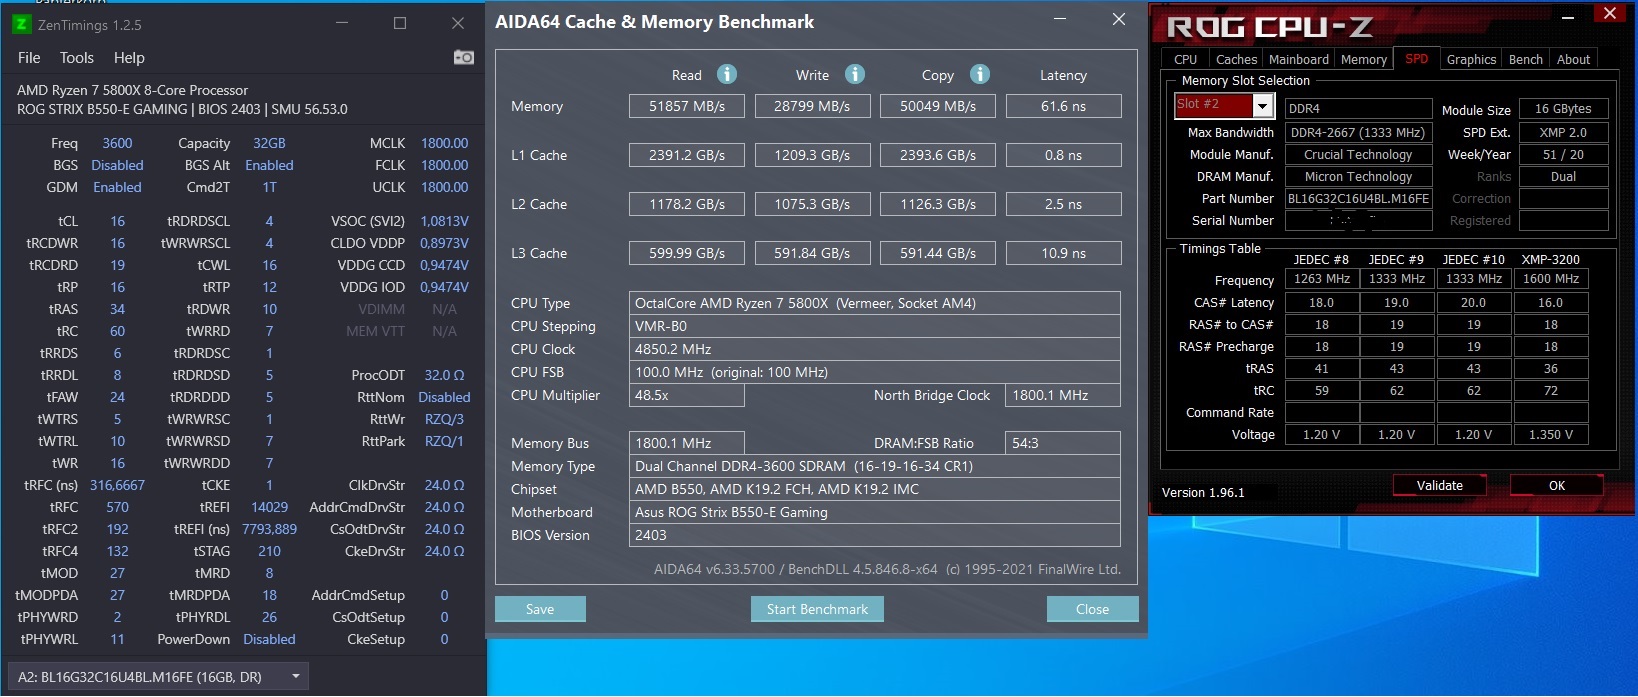Click the ProcODT 32.0 Ω value
1638x697 pixels.
pyautogui.click(x=444, y=375)
